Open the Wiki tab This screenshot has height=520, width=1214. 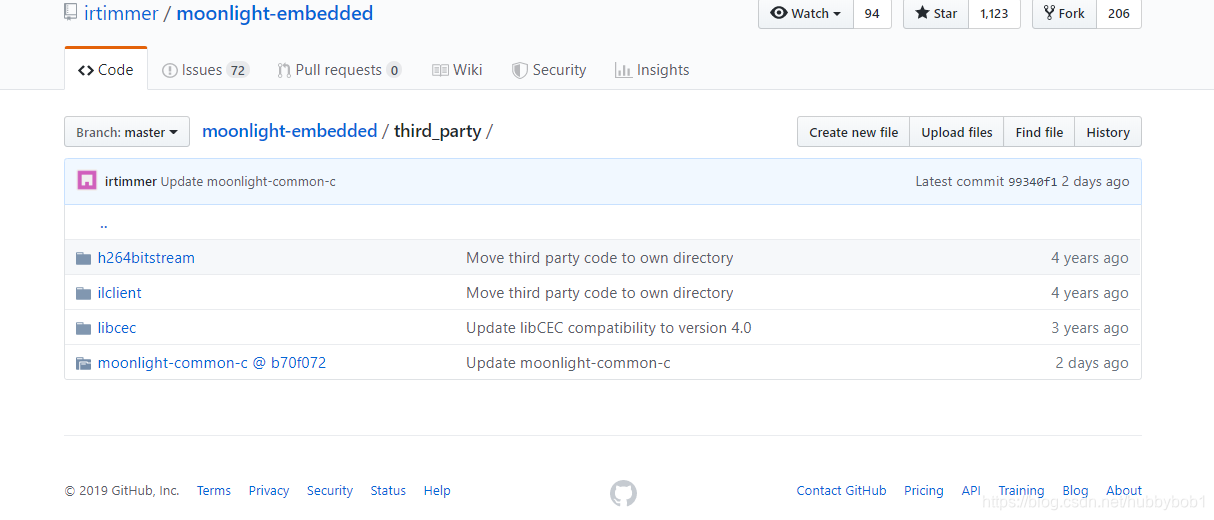(x=457, y=70)
